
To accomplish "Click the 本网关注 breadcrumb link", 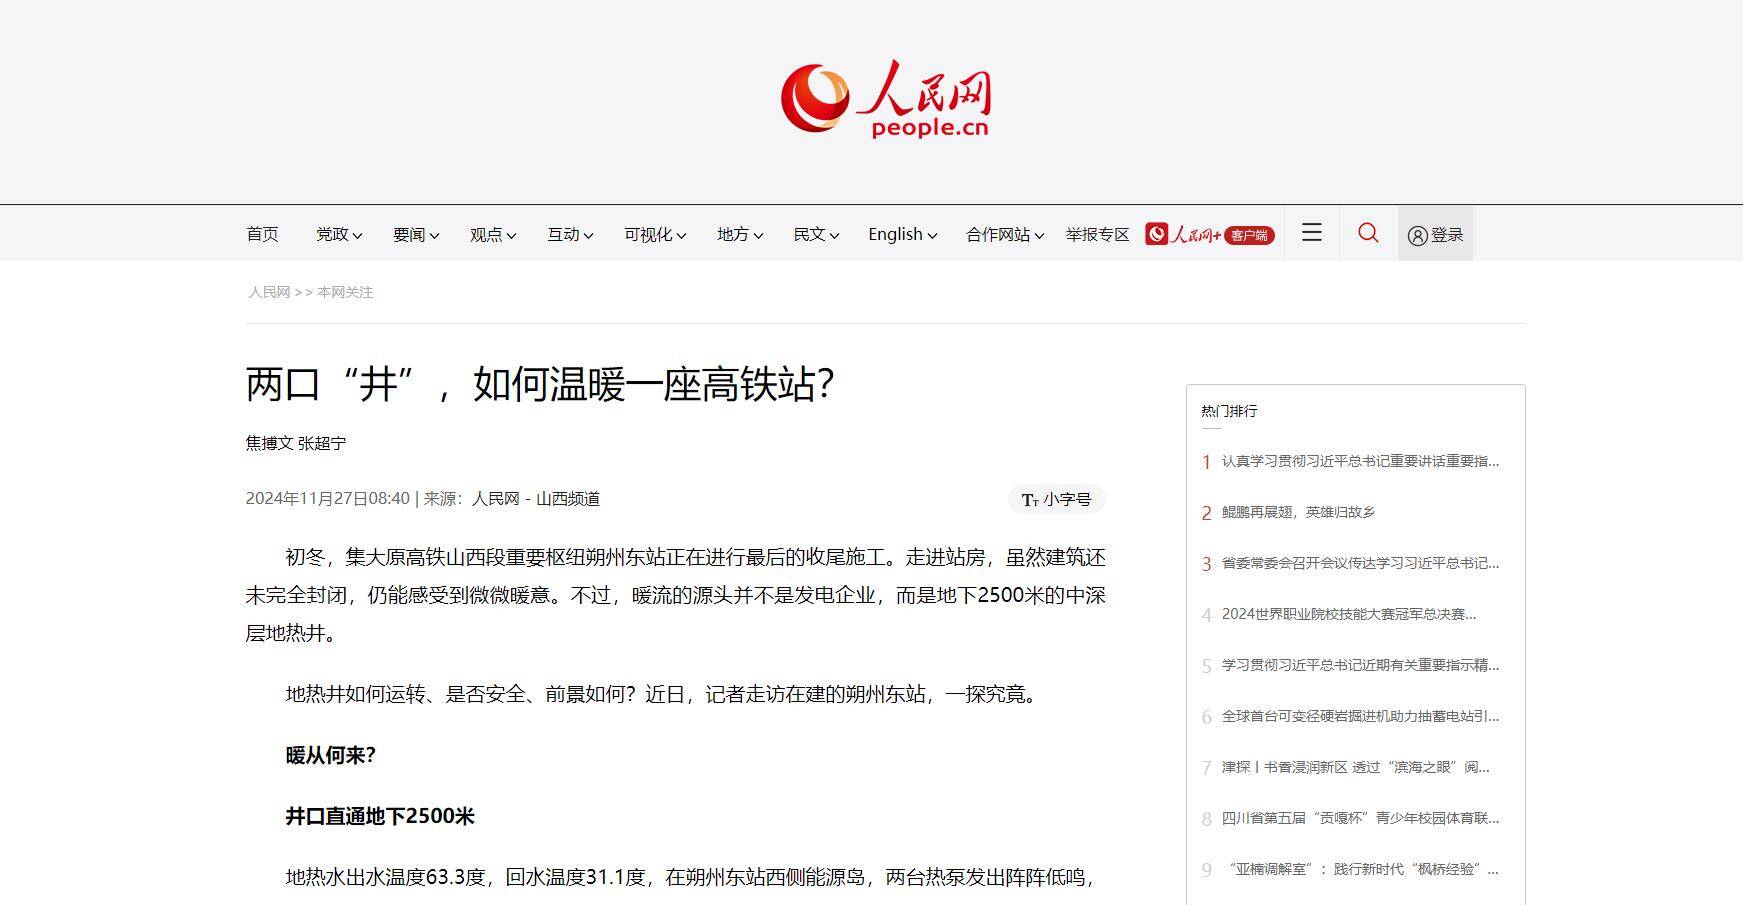I will 345,292.
